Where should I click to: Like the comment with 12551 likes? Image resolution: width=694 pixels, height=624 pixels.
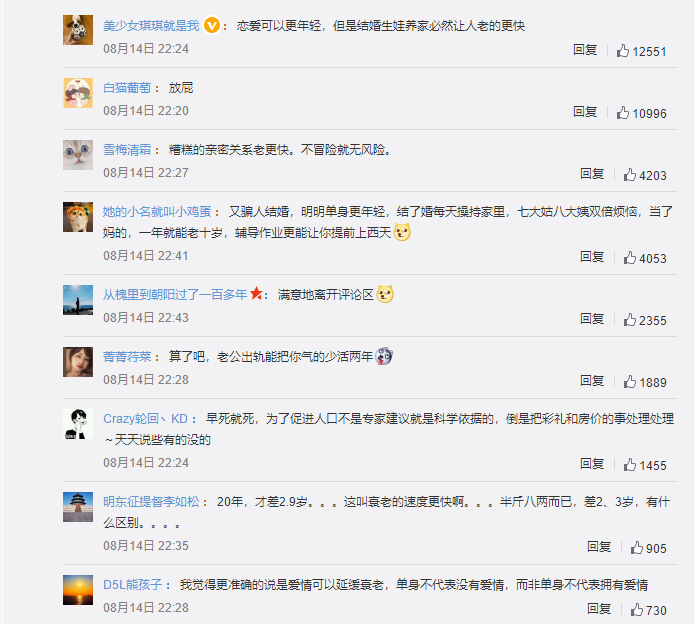623,50
